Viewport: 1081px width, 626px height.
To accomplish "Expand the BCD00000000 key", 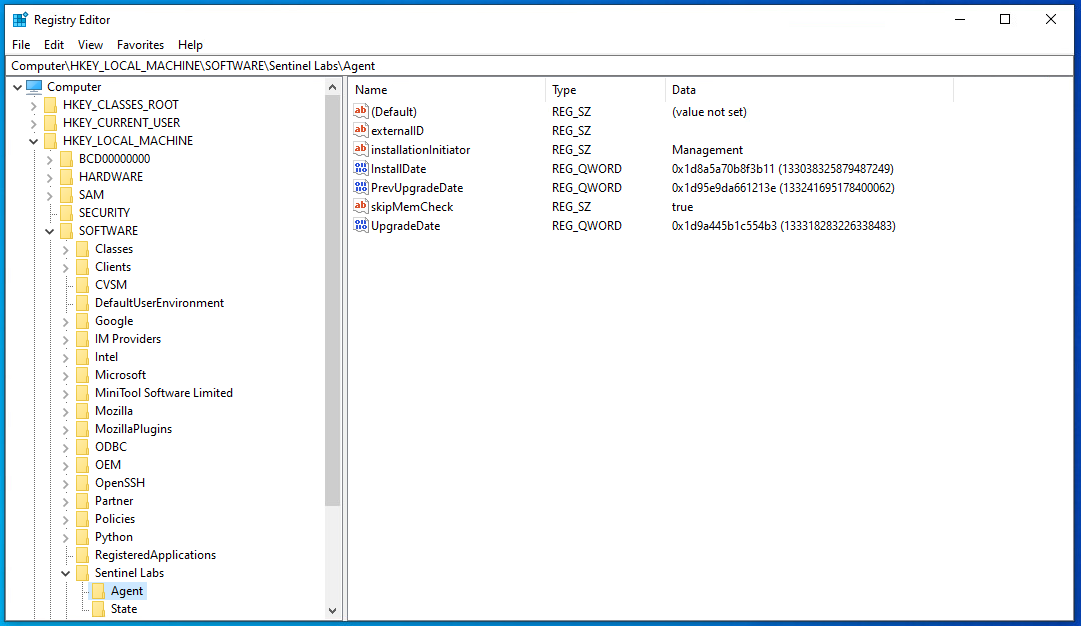I will point(50,159).
